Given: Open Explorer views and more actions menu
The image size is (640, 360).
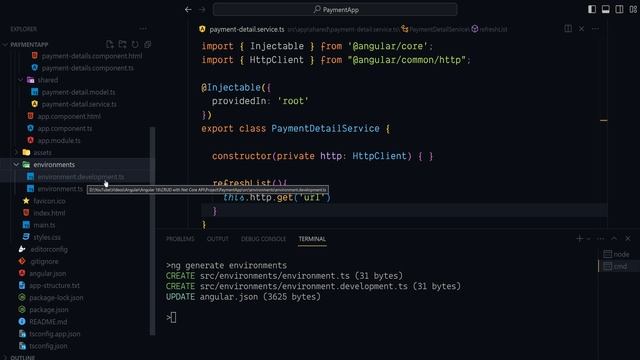Looking at the screenshot, I should click(x=143, y=29).
